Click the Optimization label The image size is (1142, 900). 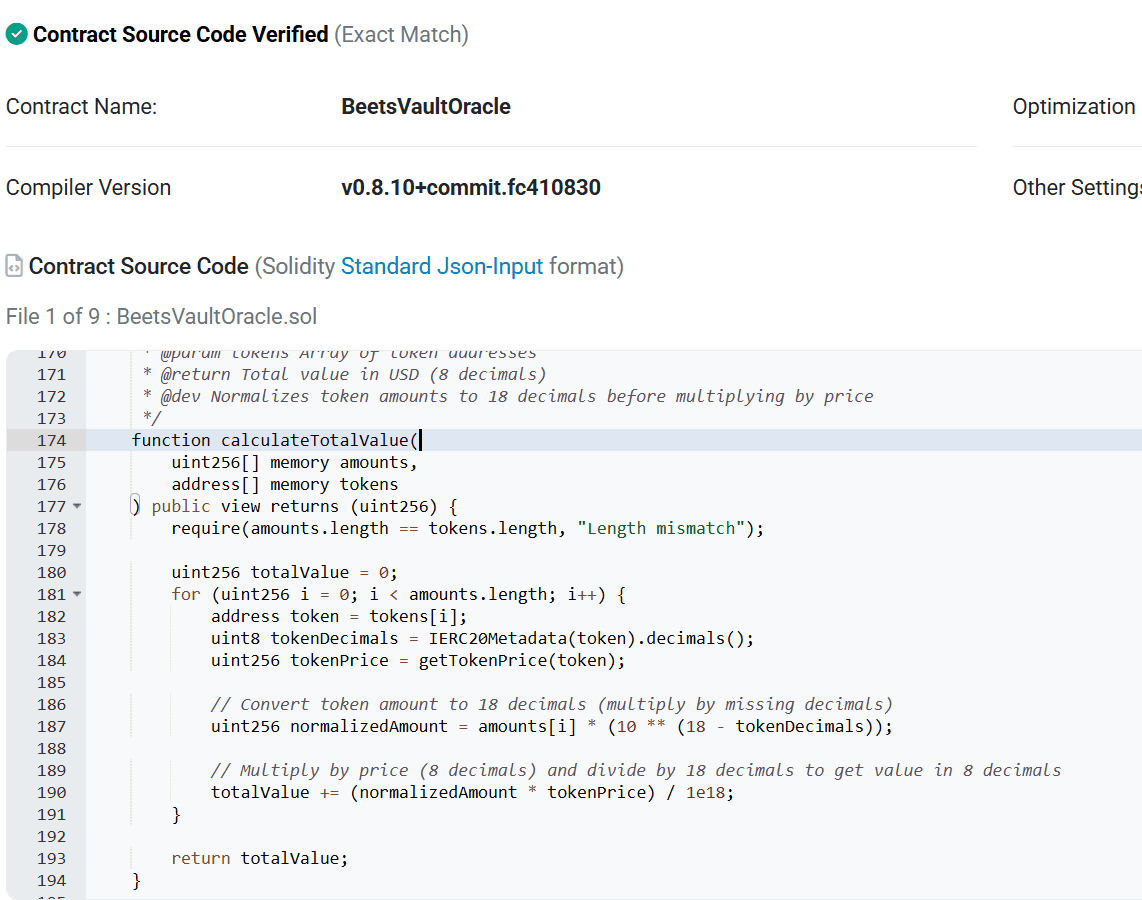click(x=1073, y=107)
